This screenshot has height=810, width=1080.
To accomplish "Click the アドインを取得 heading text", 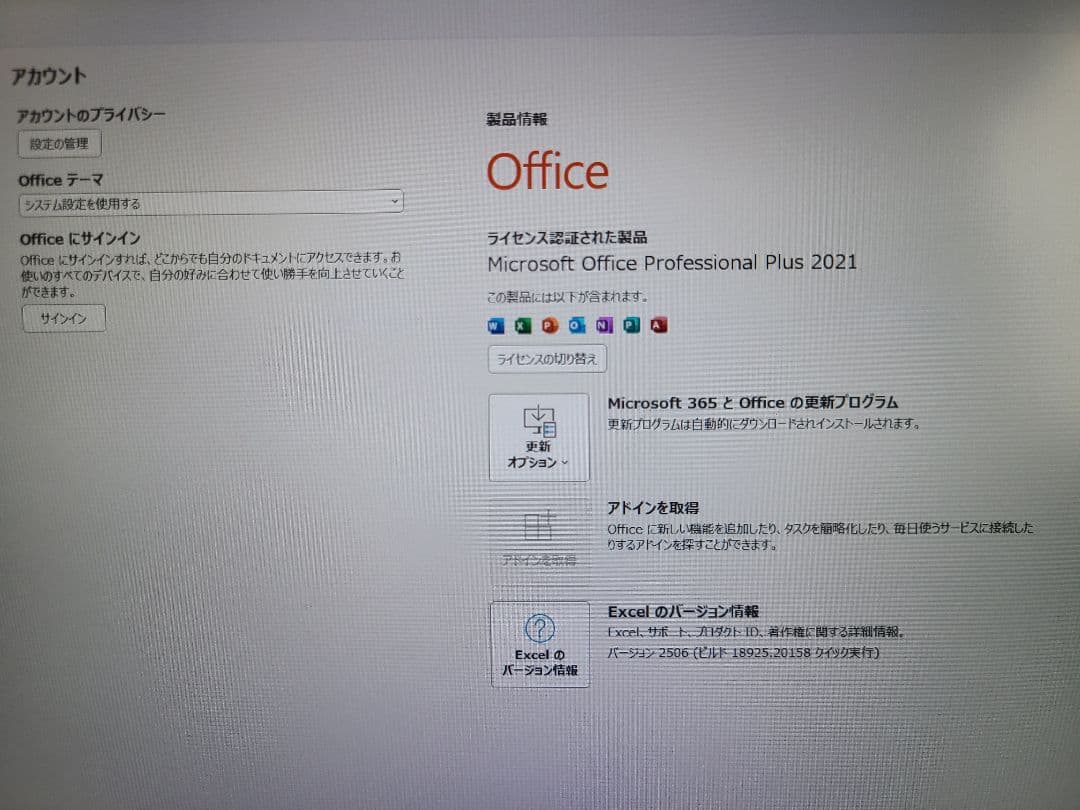I will coord(652,508).
